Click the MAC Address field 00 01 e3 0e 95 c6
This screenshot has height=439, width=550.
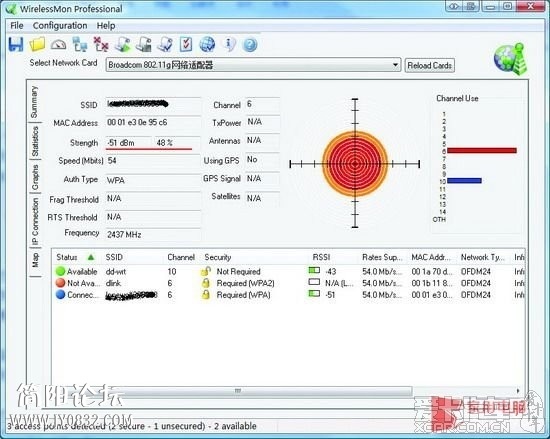point(153,122)
